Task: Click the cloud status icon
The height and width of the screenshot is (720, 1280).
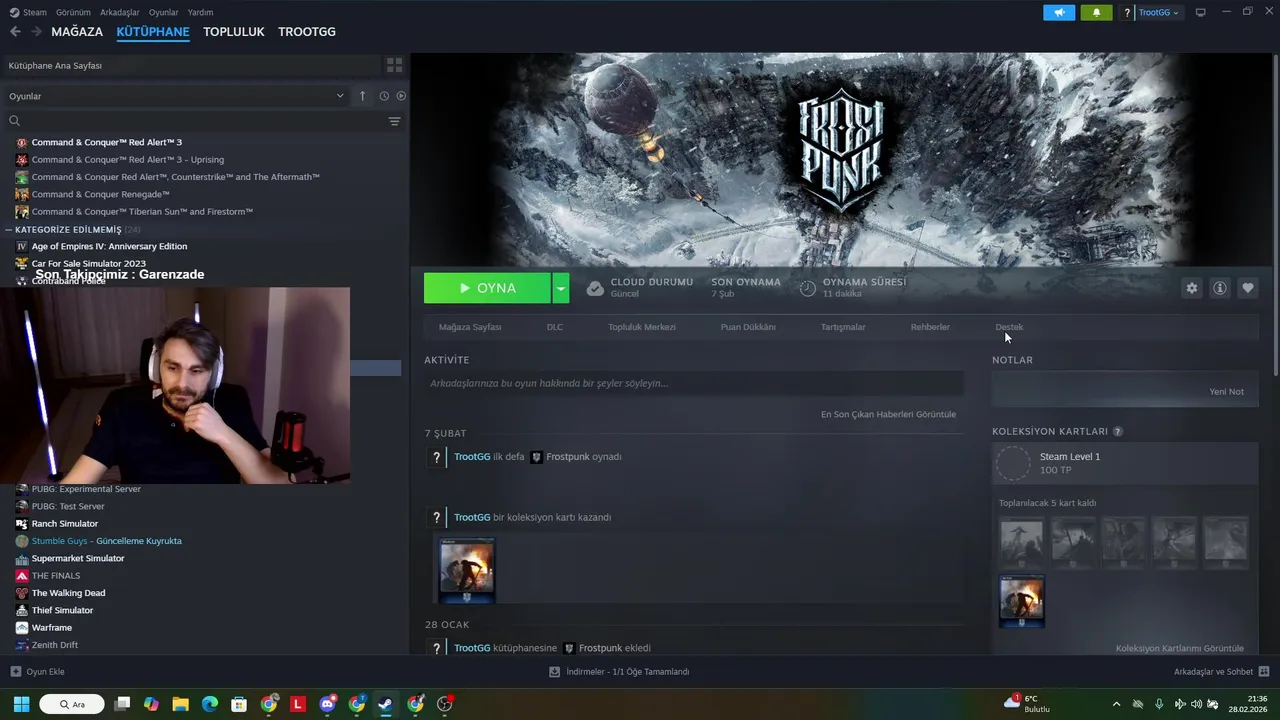Action: click(595, 288)
